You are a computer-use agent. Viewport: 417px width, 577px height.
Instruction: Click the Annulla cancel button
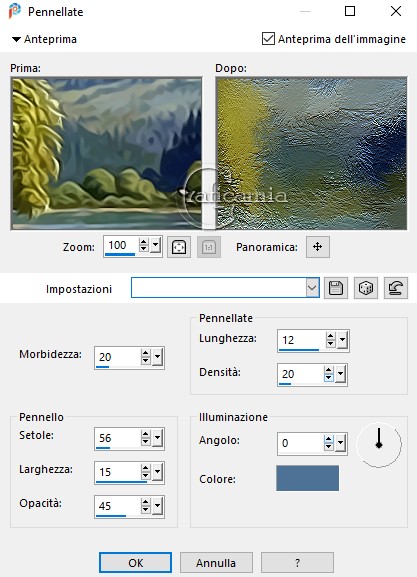click(216, 563)
